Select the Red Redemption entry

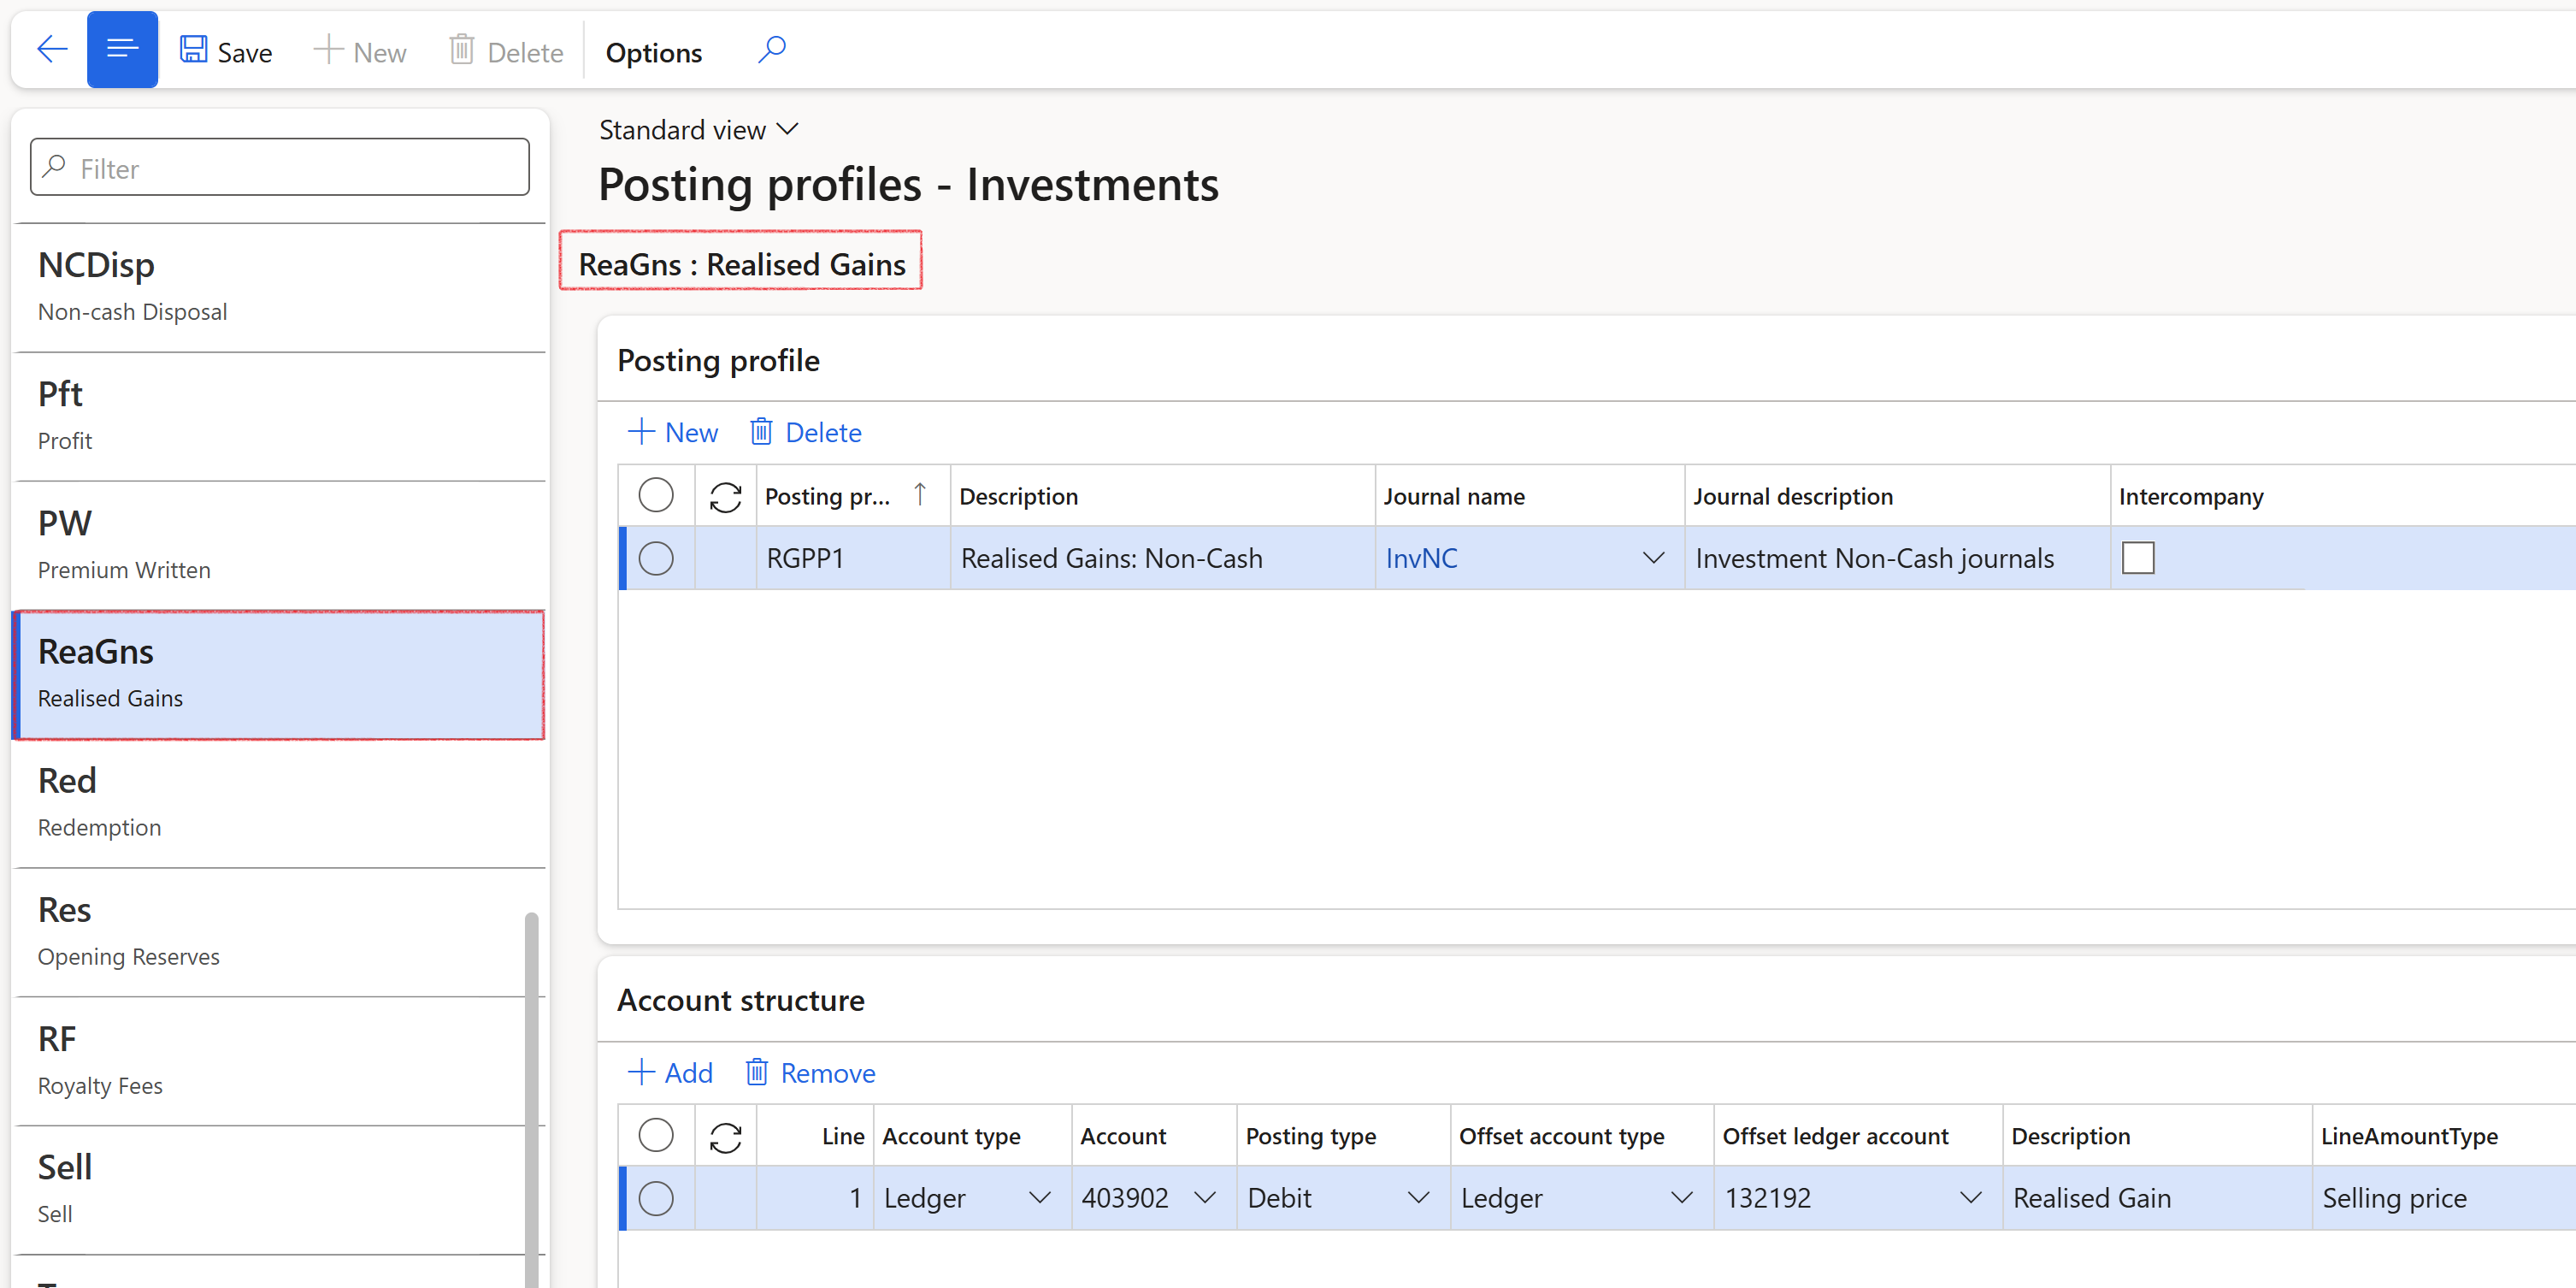click(x=280, y=804)
